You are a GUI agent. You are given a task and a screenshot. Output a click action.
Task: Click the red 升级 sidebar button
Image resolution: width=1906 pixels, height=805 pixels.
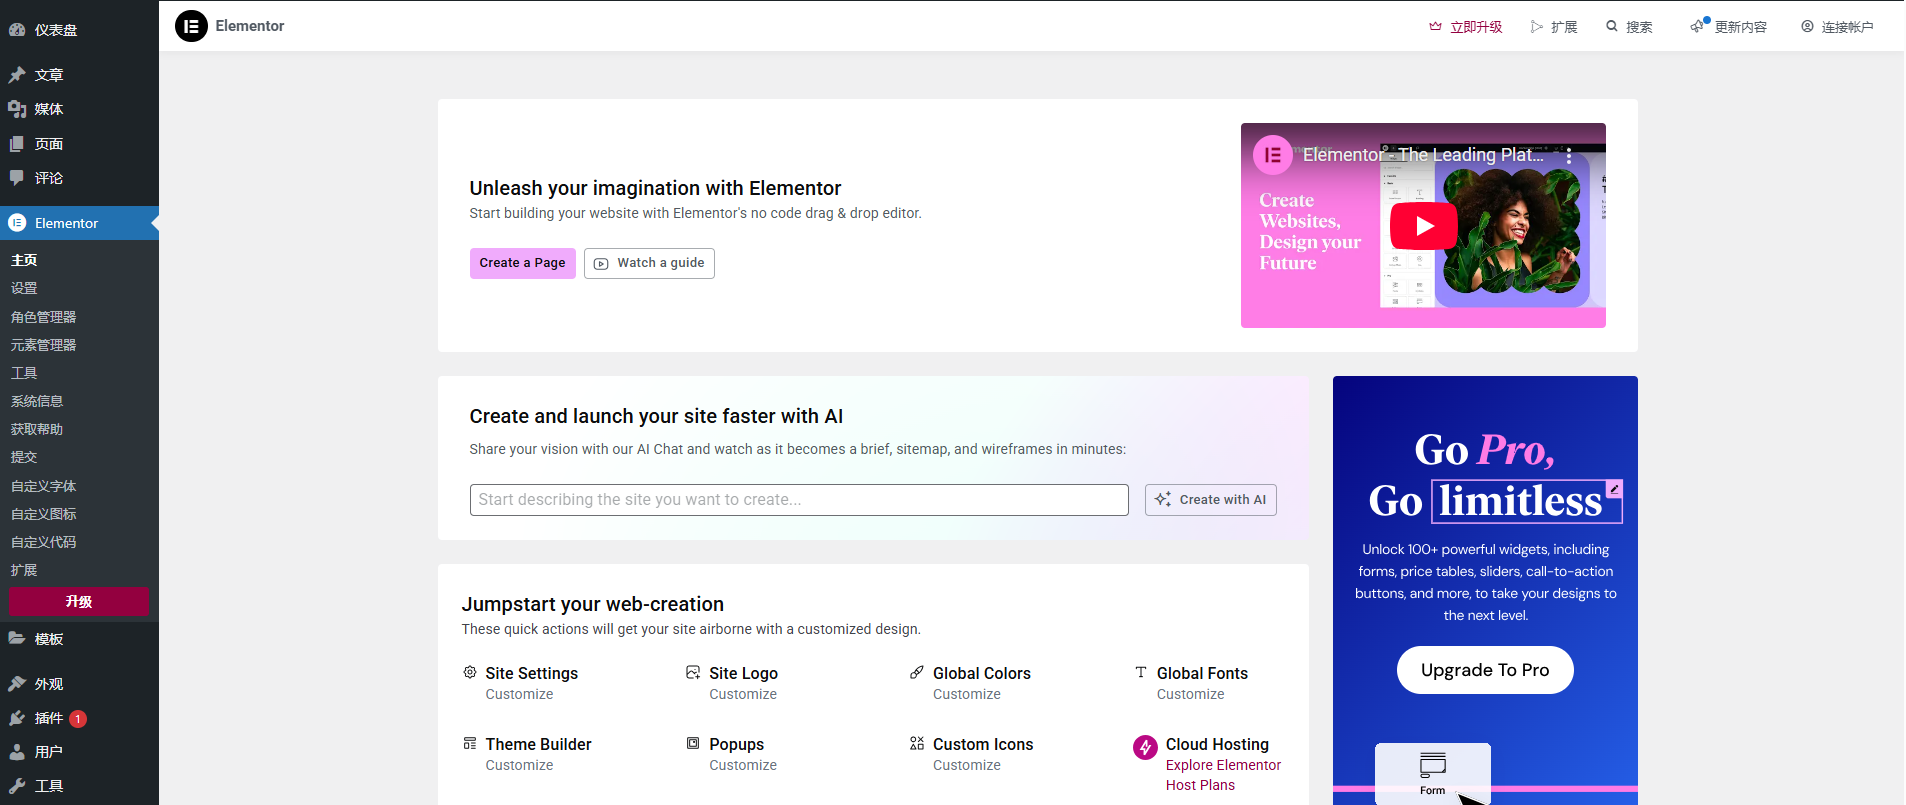click(x=79, y=601)
